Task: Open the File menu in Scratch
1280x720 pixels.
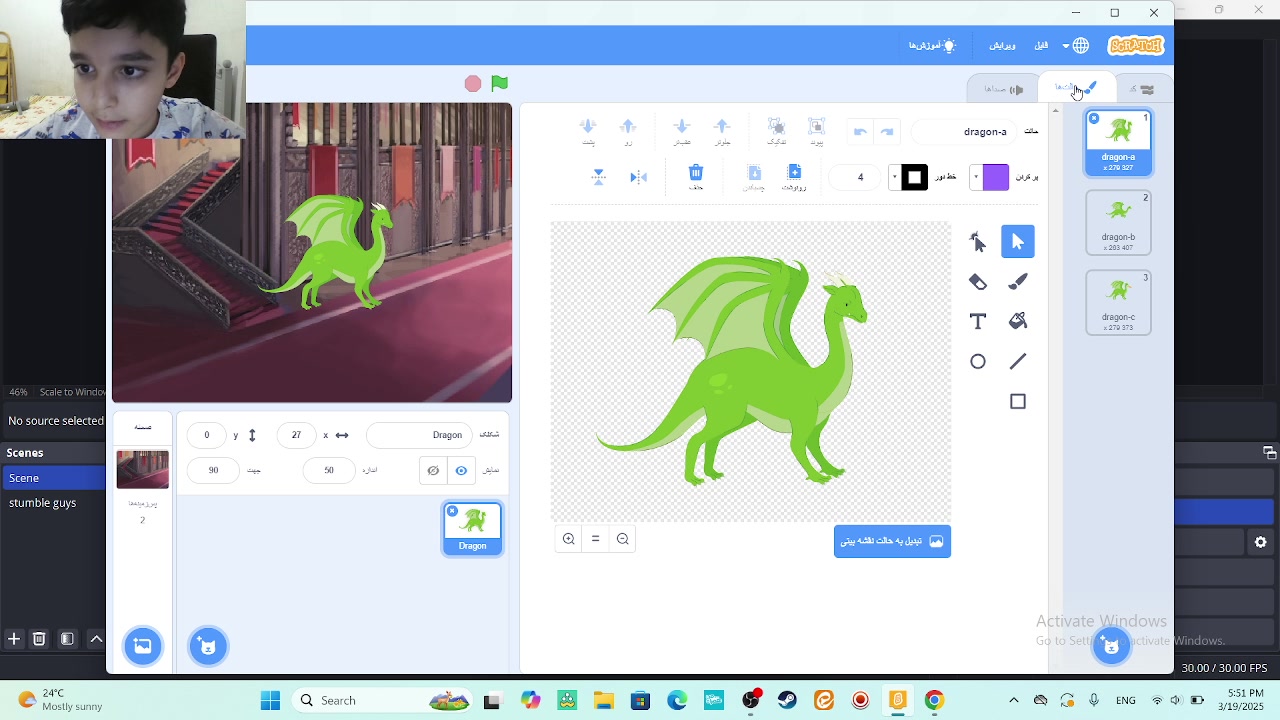Action: 1041,46
